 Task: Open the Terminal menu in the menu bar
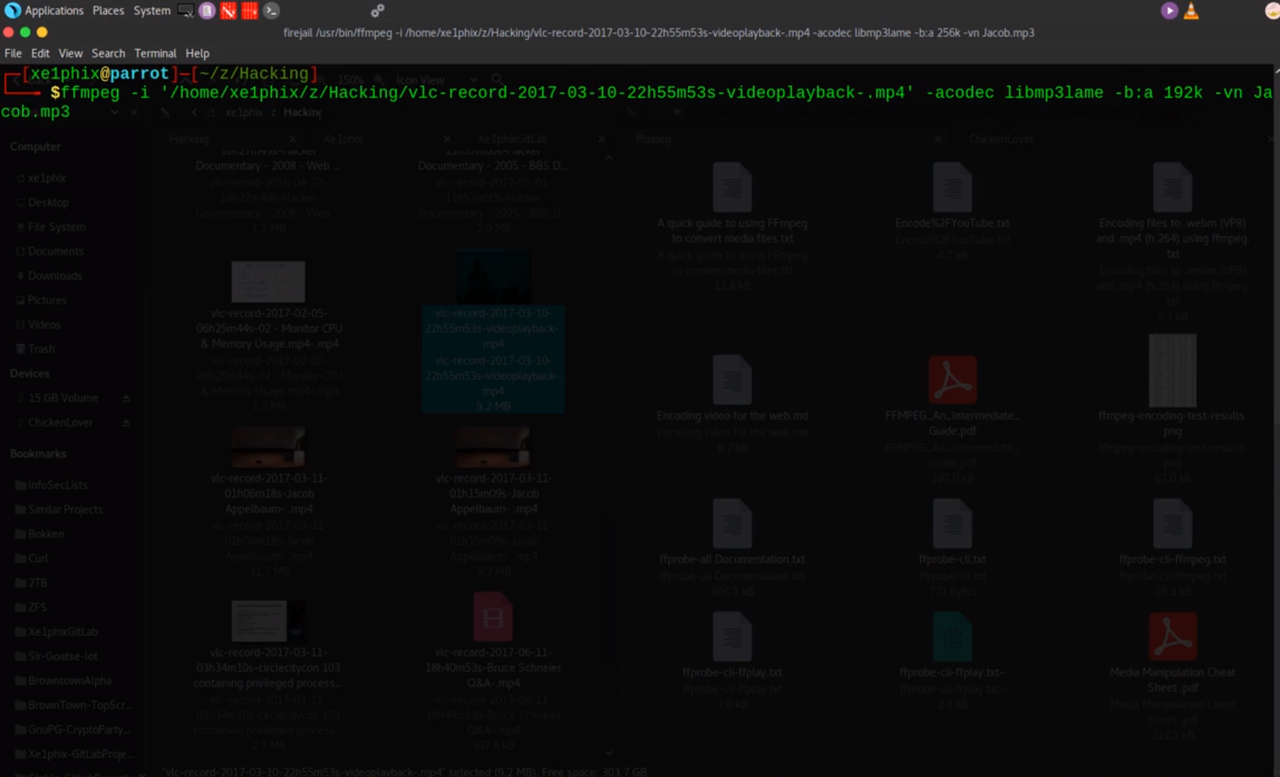[x=155, y=53]
